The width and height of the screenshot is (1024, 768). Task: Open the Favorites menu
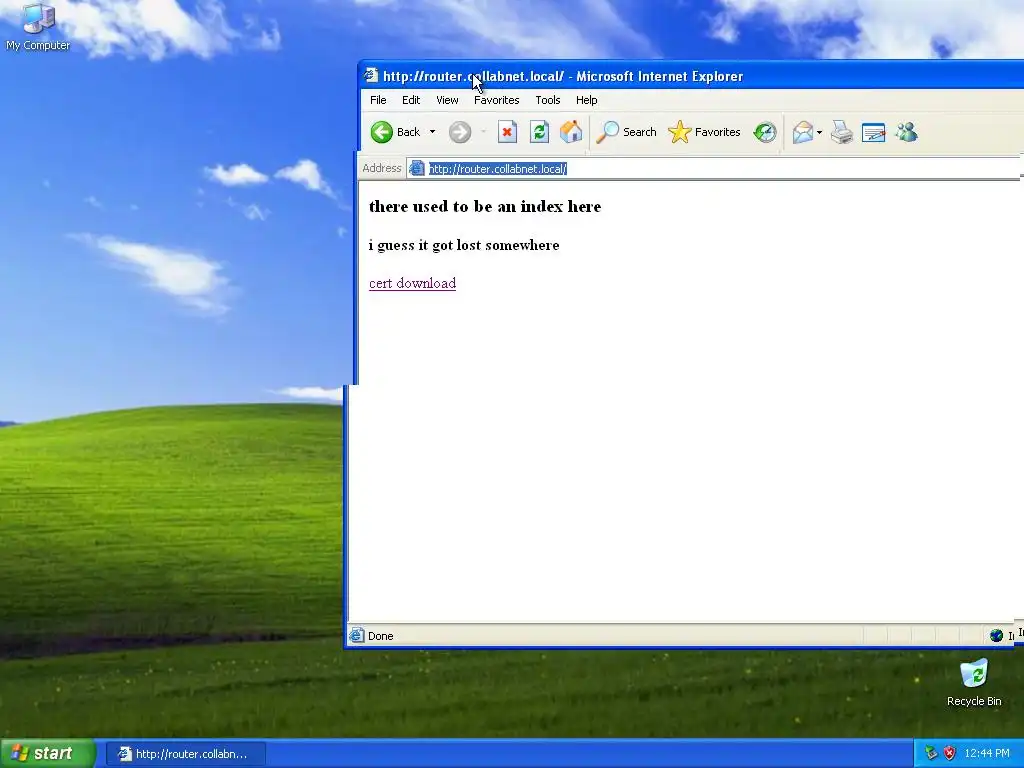496,100
